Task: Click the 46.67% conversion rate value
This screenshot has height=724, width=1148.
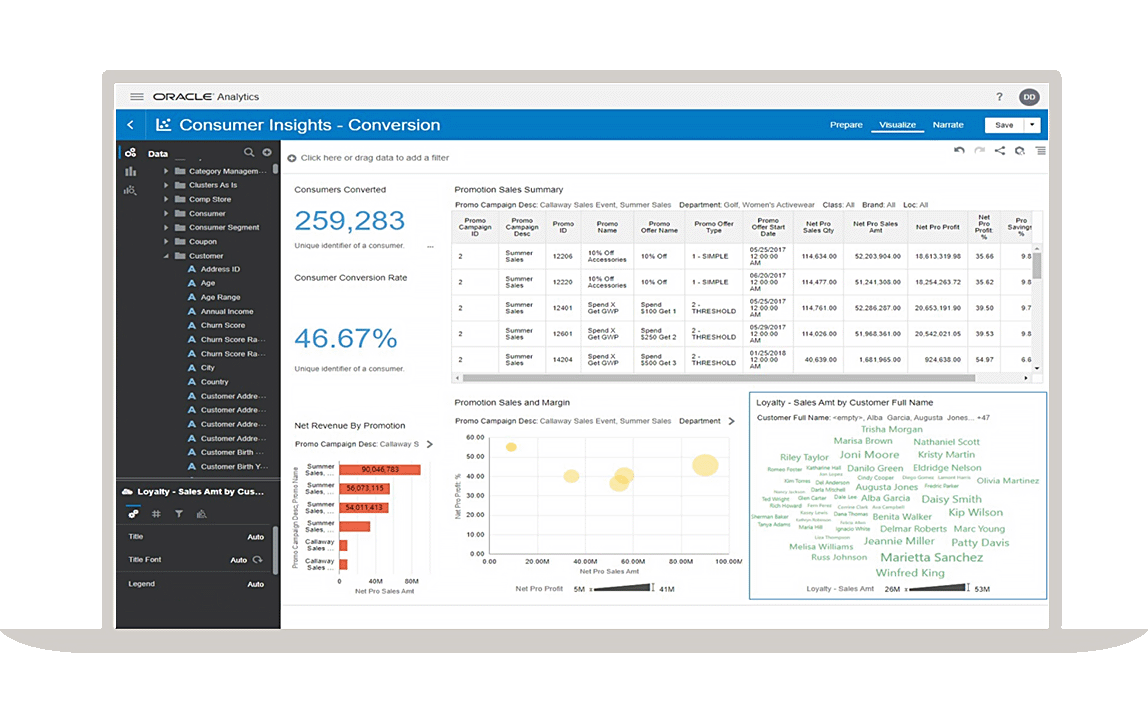Action: coord(346,338)
